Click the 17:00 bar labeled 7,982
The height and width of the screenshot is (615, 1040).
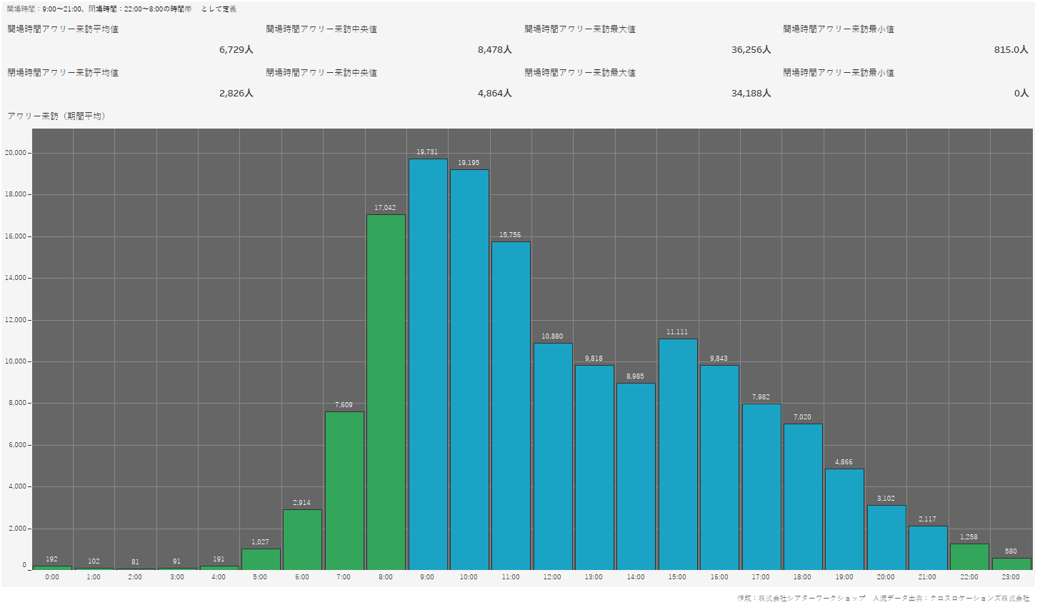(761, 487)
